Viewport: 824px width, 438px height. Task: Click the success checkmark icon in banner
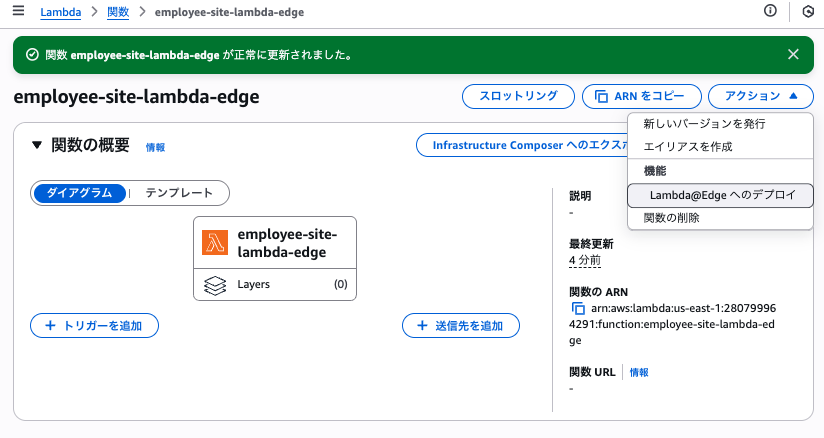(32, 55)
